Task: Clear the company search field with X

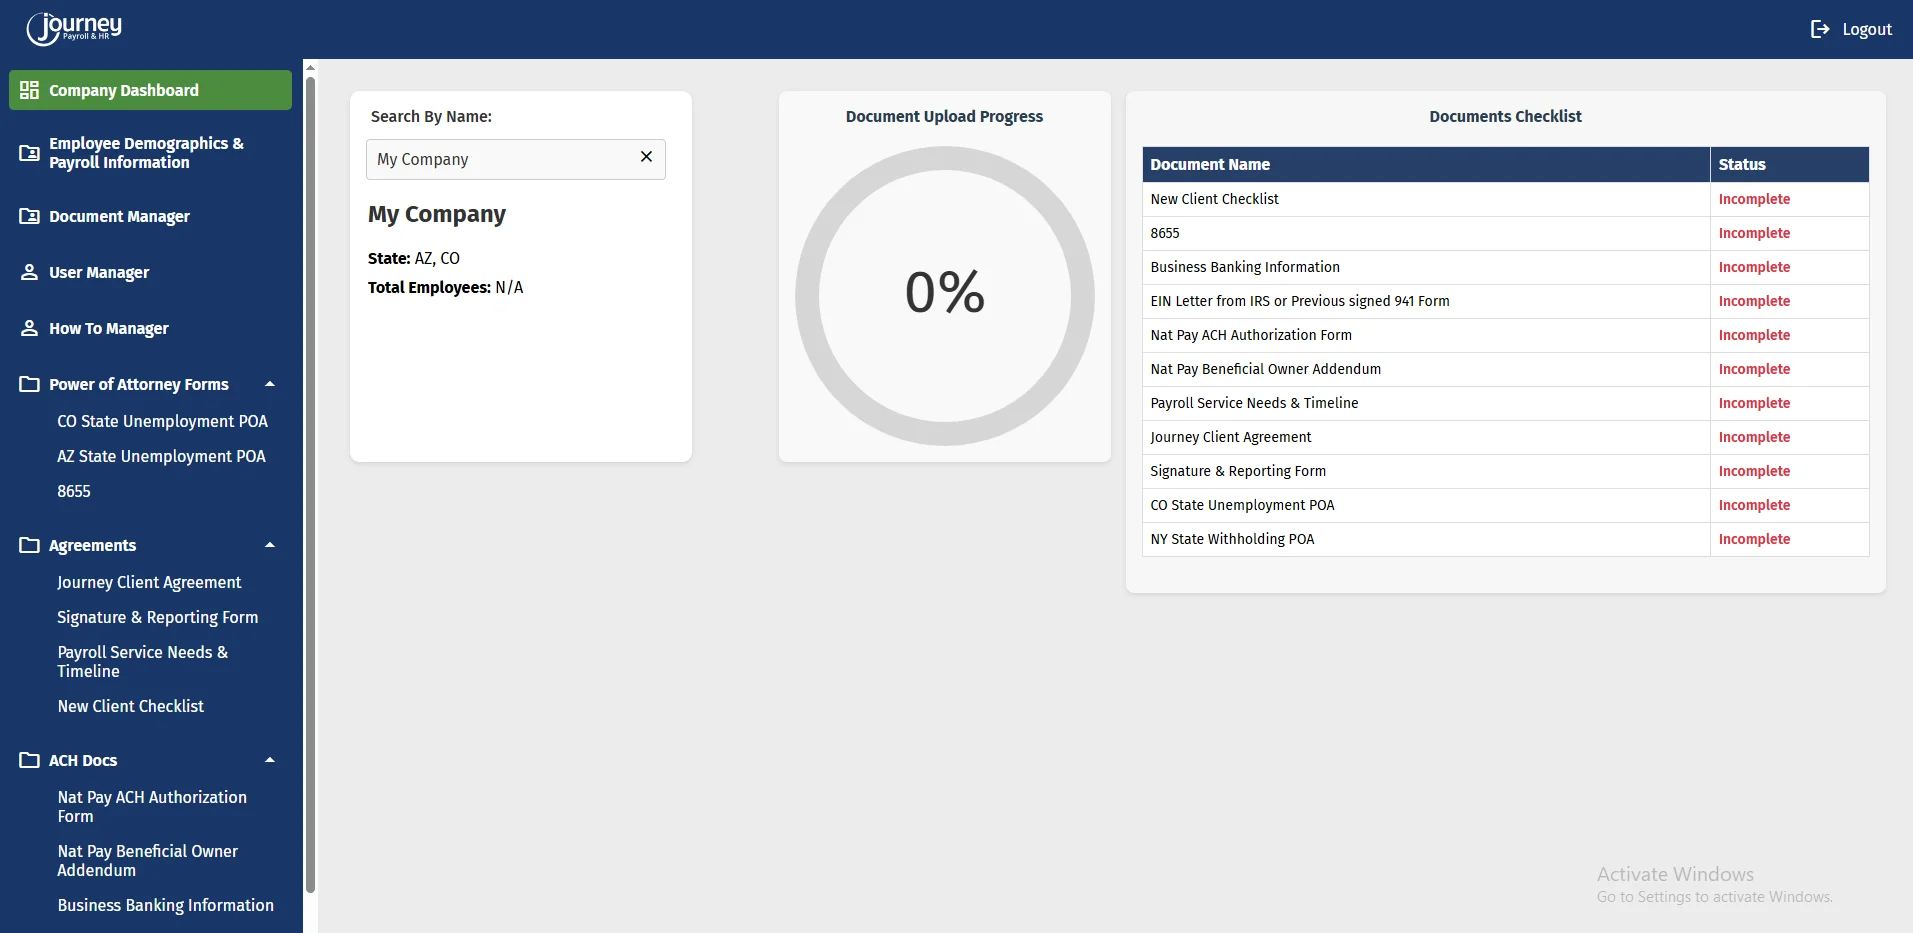Action: [646, 157]
